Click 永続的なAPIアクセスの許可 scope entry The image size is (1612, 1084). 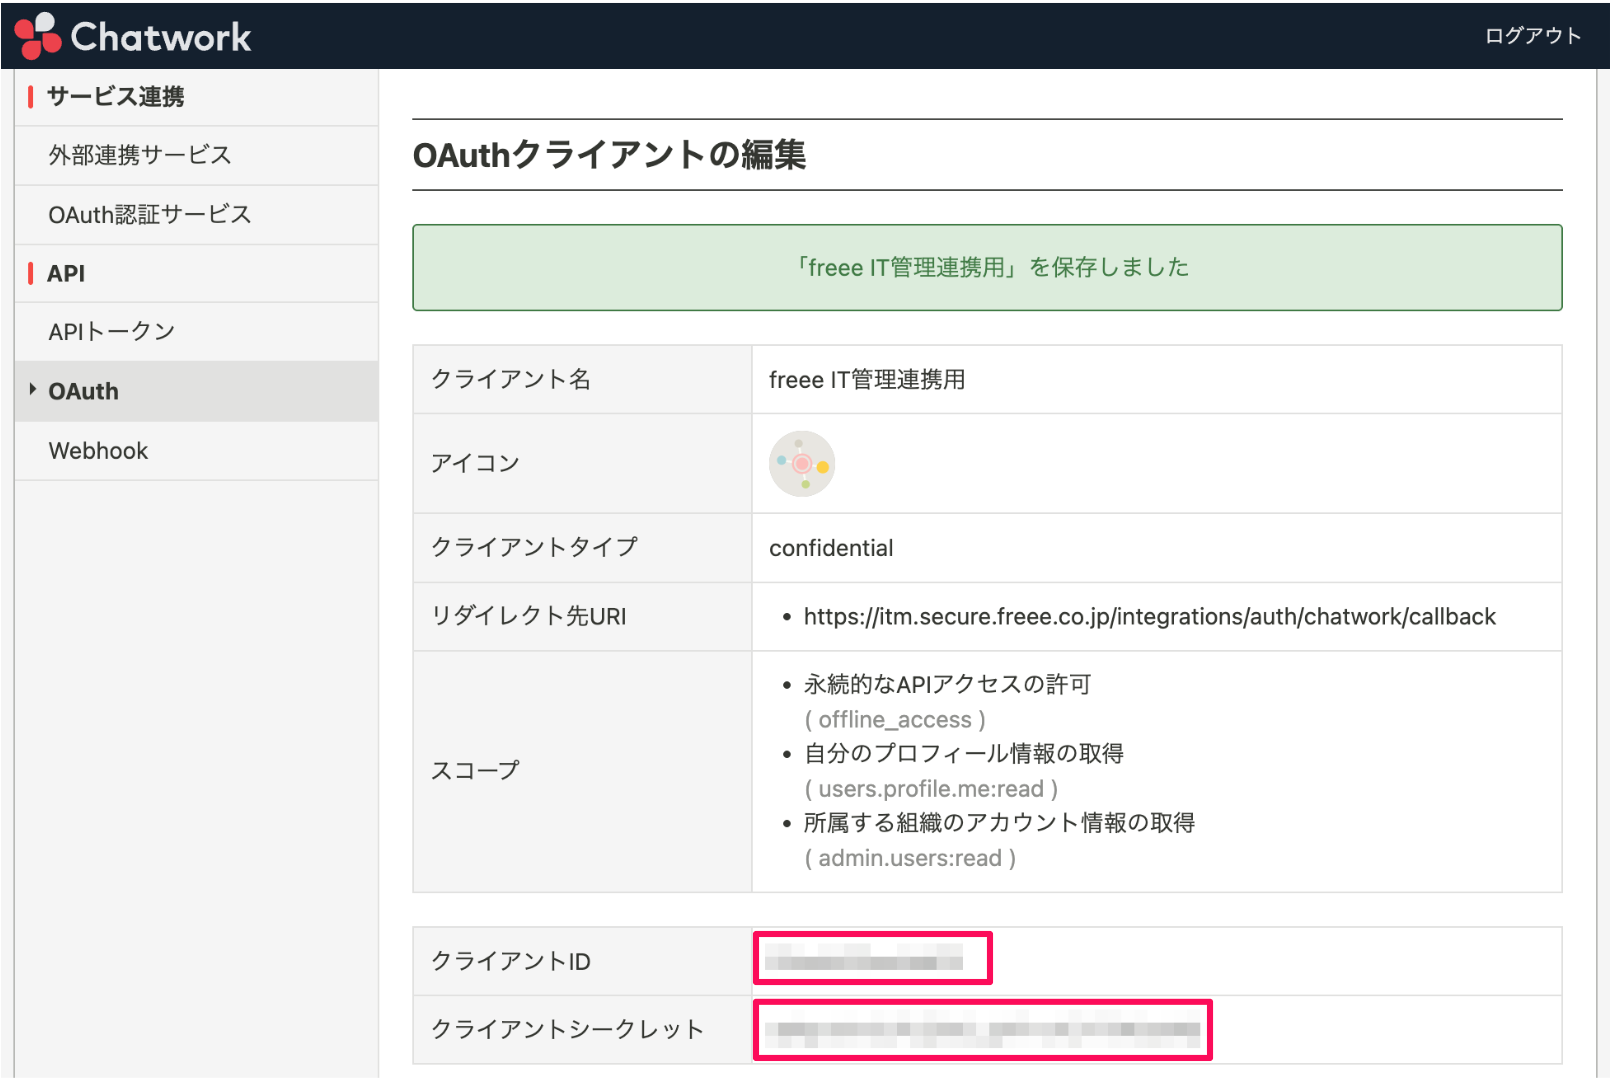click(947, 685)
